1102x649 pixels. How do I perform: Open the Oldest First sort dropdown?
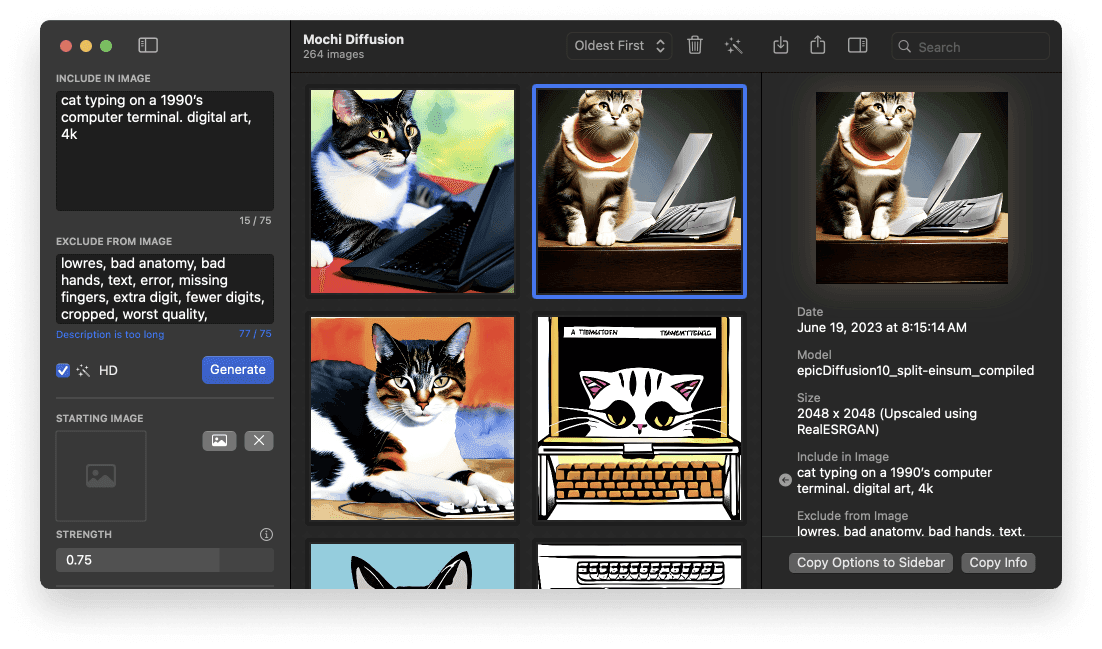619,46
